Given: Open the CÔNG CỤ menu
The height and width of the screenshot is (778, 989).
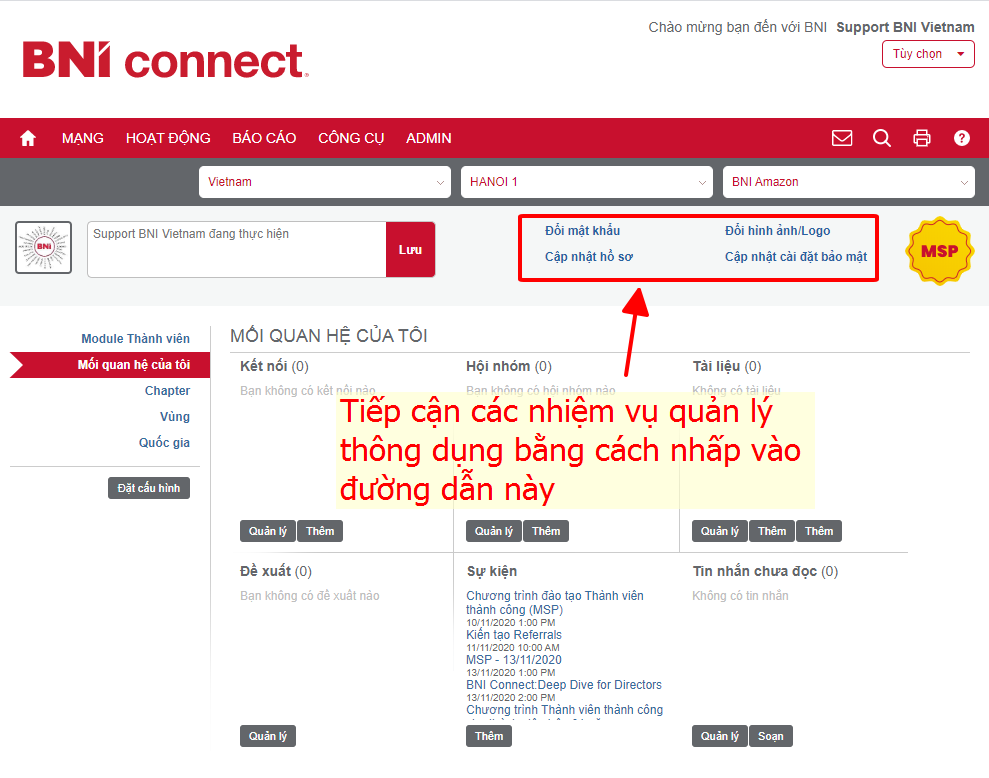Looking at the screenshot, I should click(351, 138).
